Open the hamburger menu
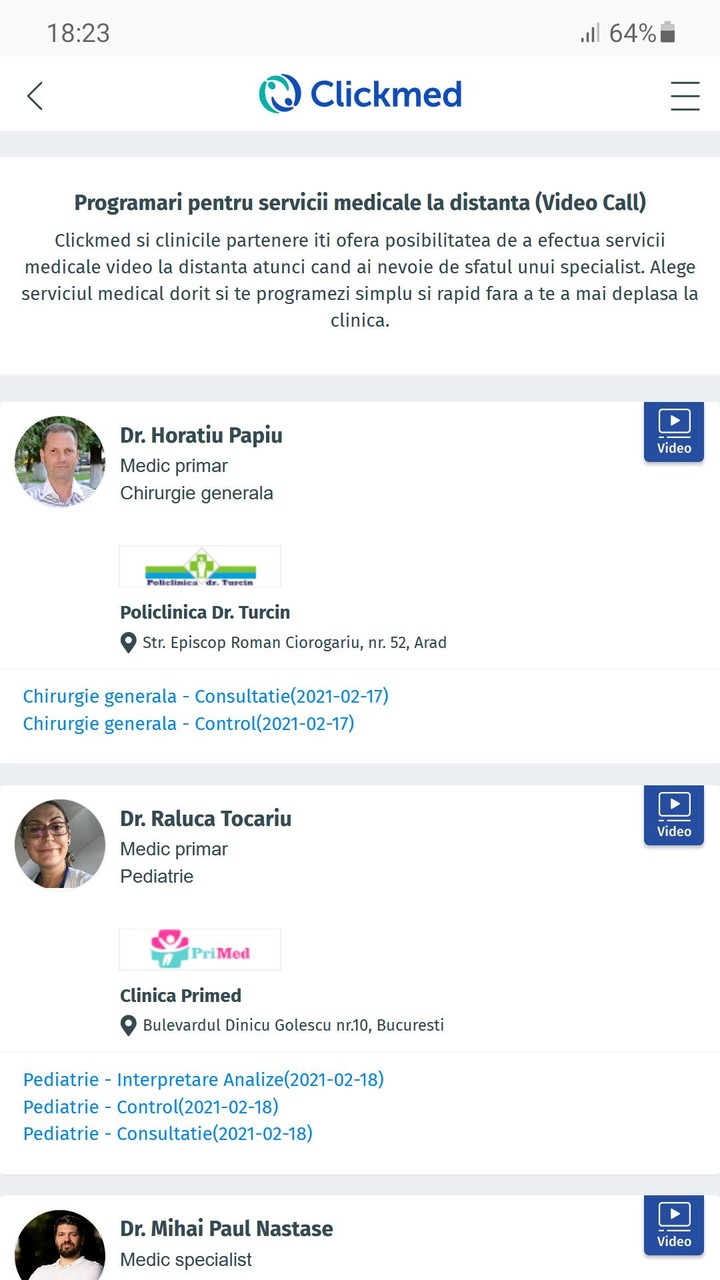The width and height of the screenshot is (720, 1280). tap(685, 96)
